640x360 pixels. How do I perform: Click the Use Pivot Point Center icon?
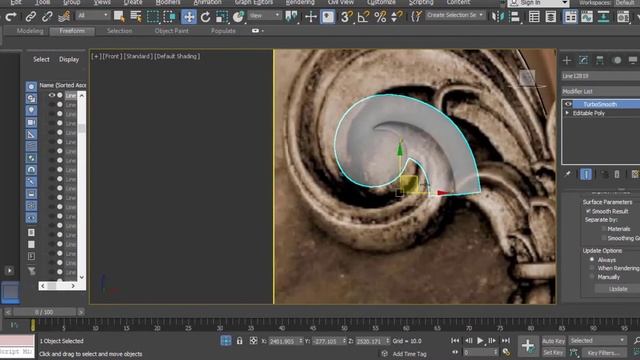(x=291, y=17)
